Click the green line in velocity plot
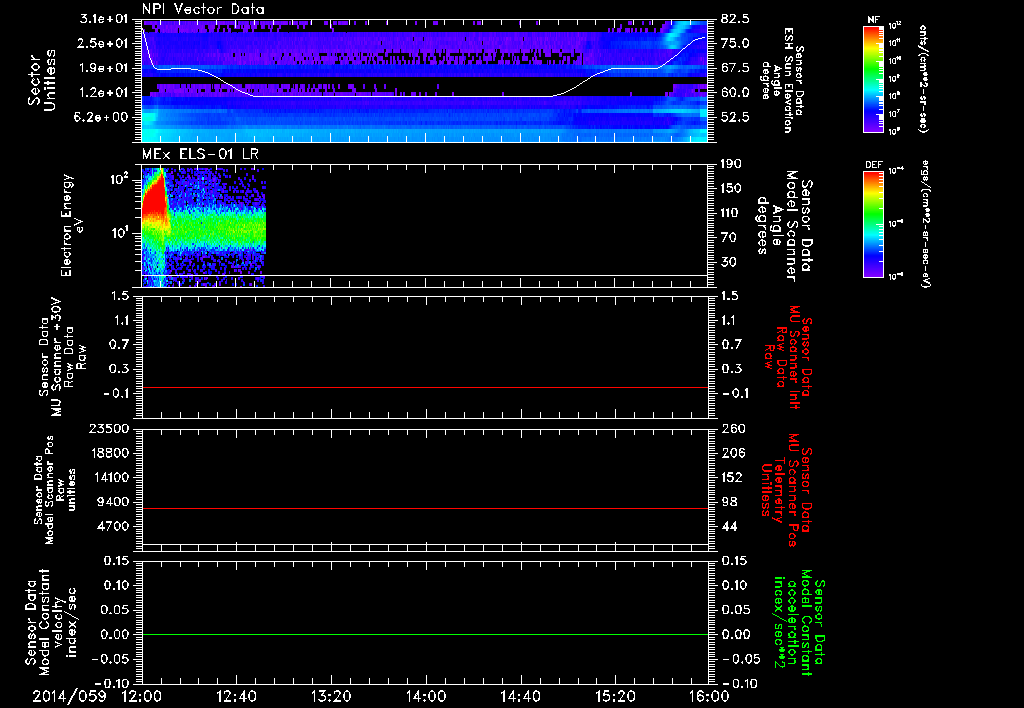Screen dimensions: 1024x708 (425, 634)
